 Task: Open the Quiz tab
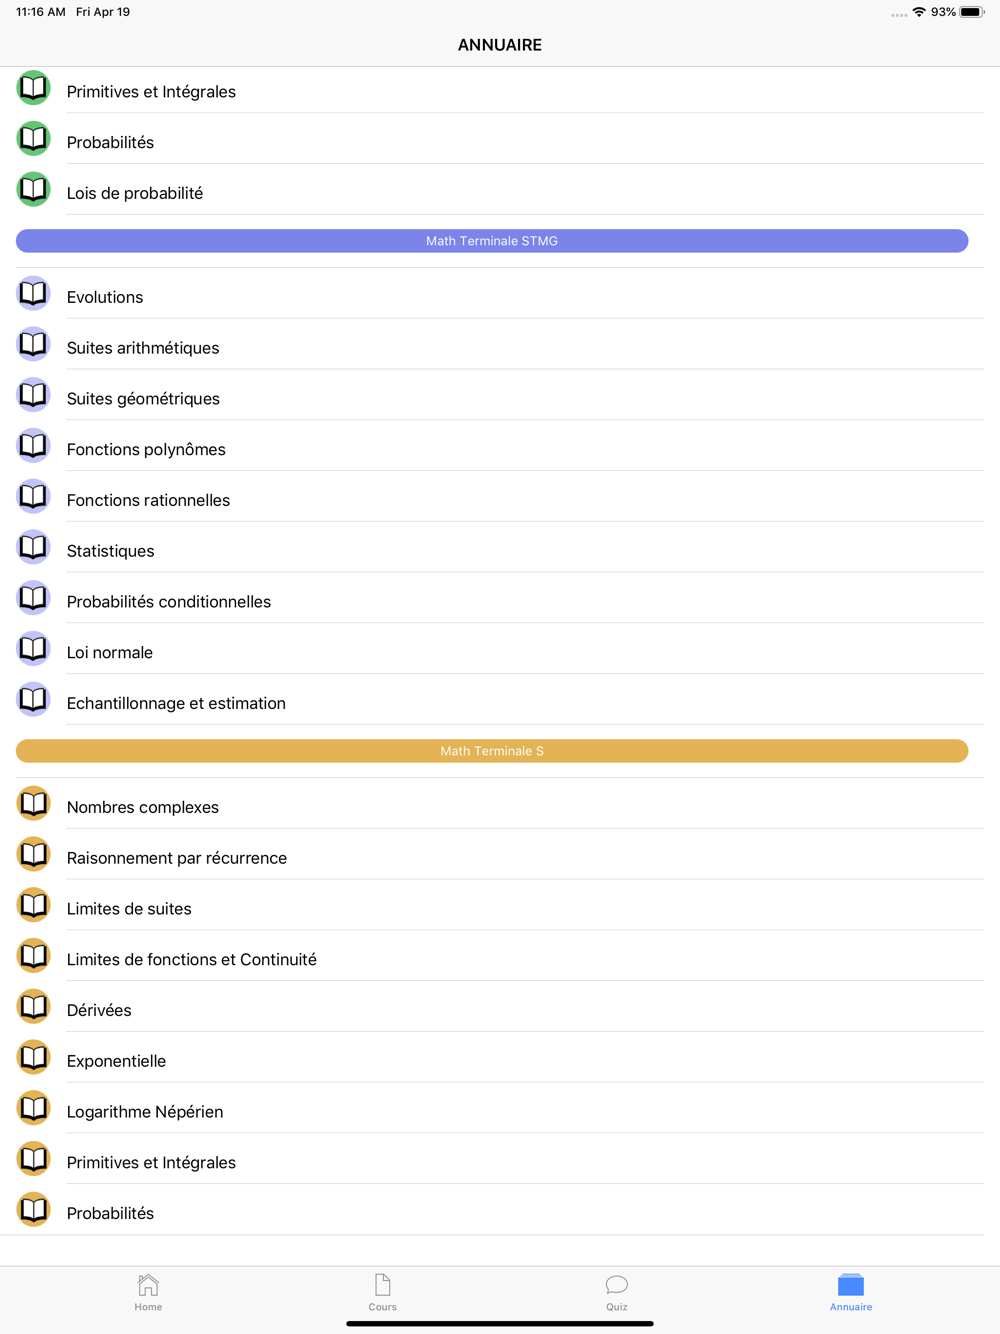click(x=616, y=1292)
